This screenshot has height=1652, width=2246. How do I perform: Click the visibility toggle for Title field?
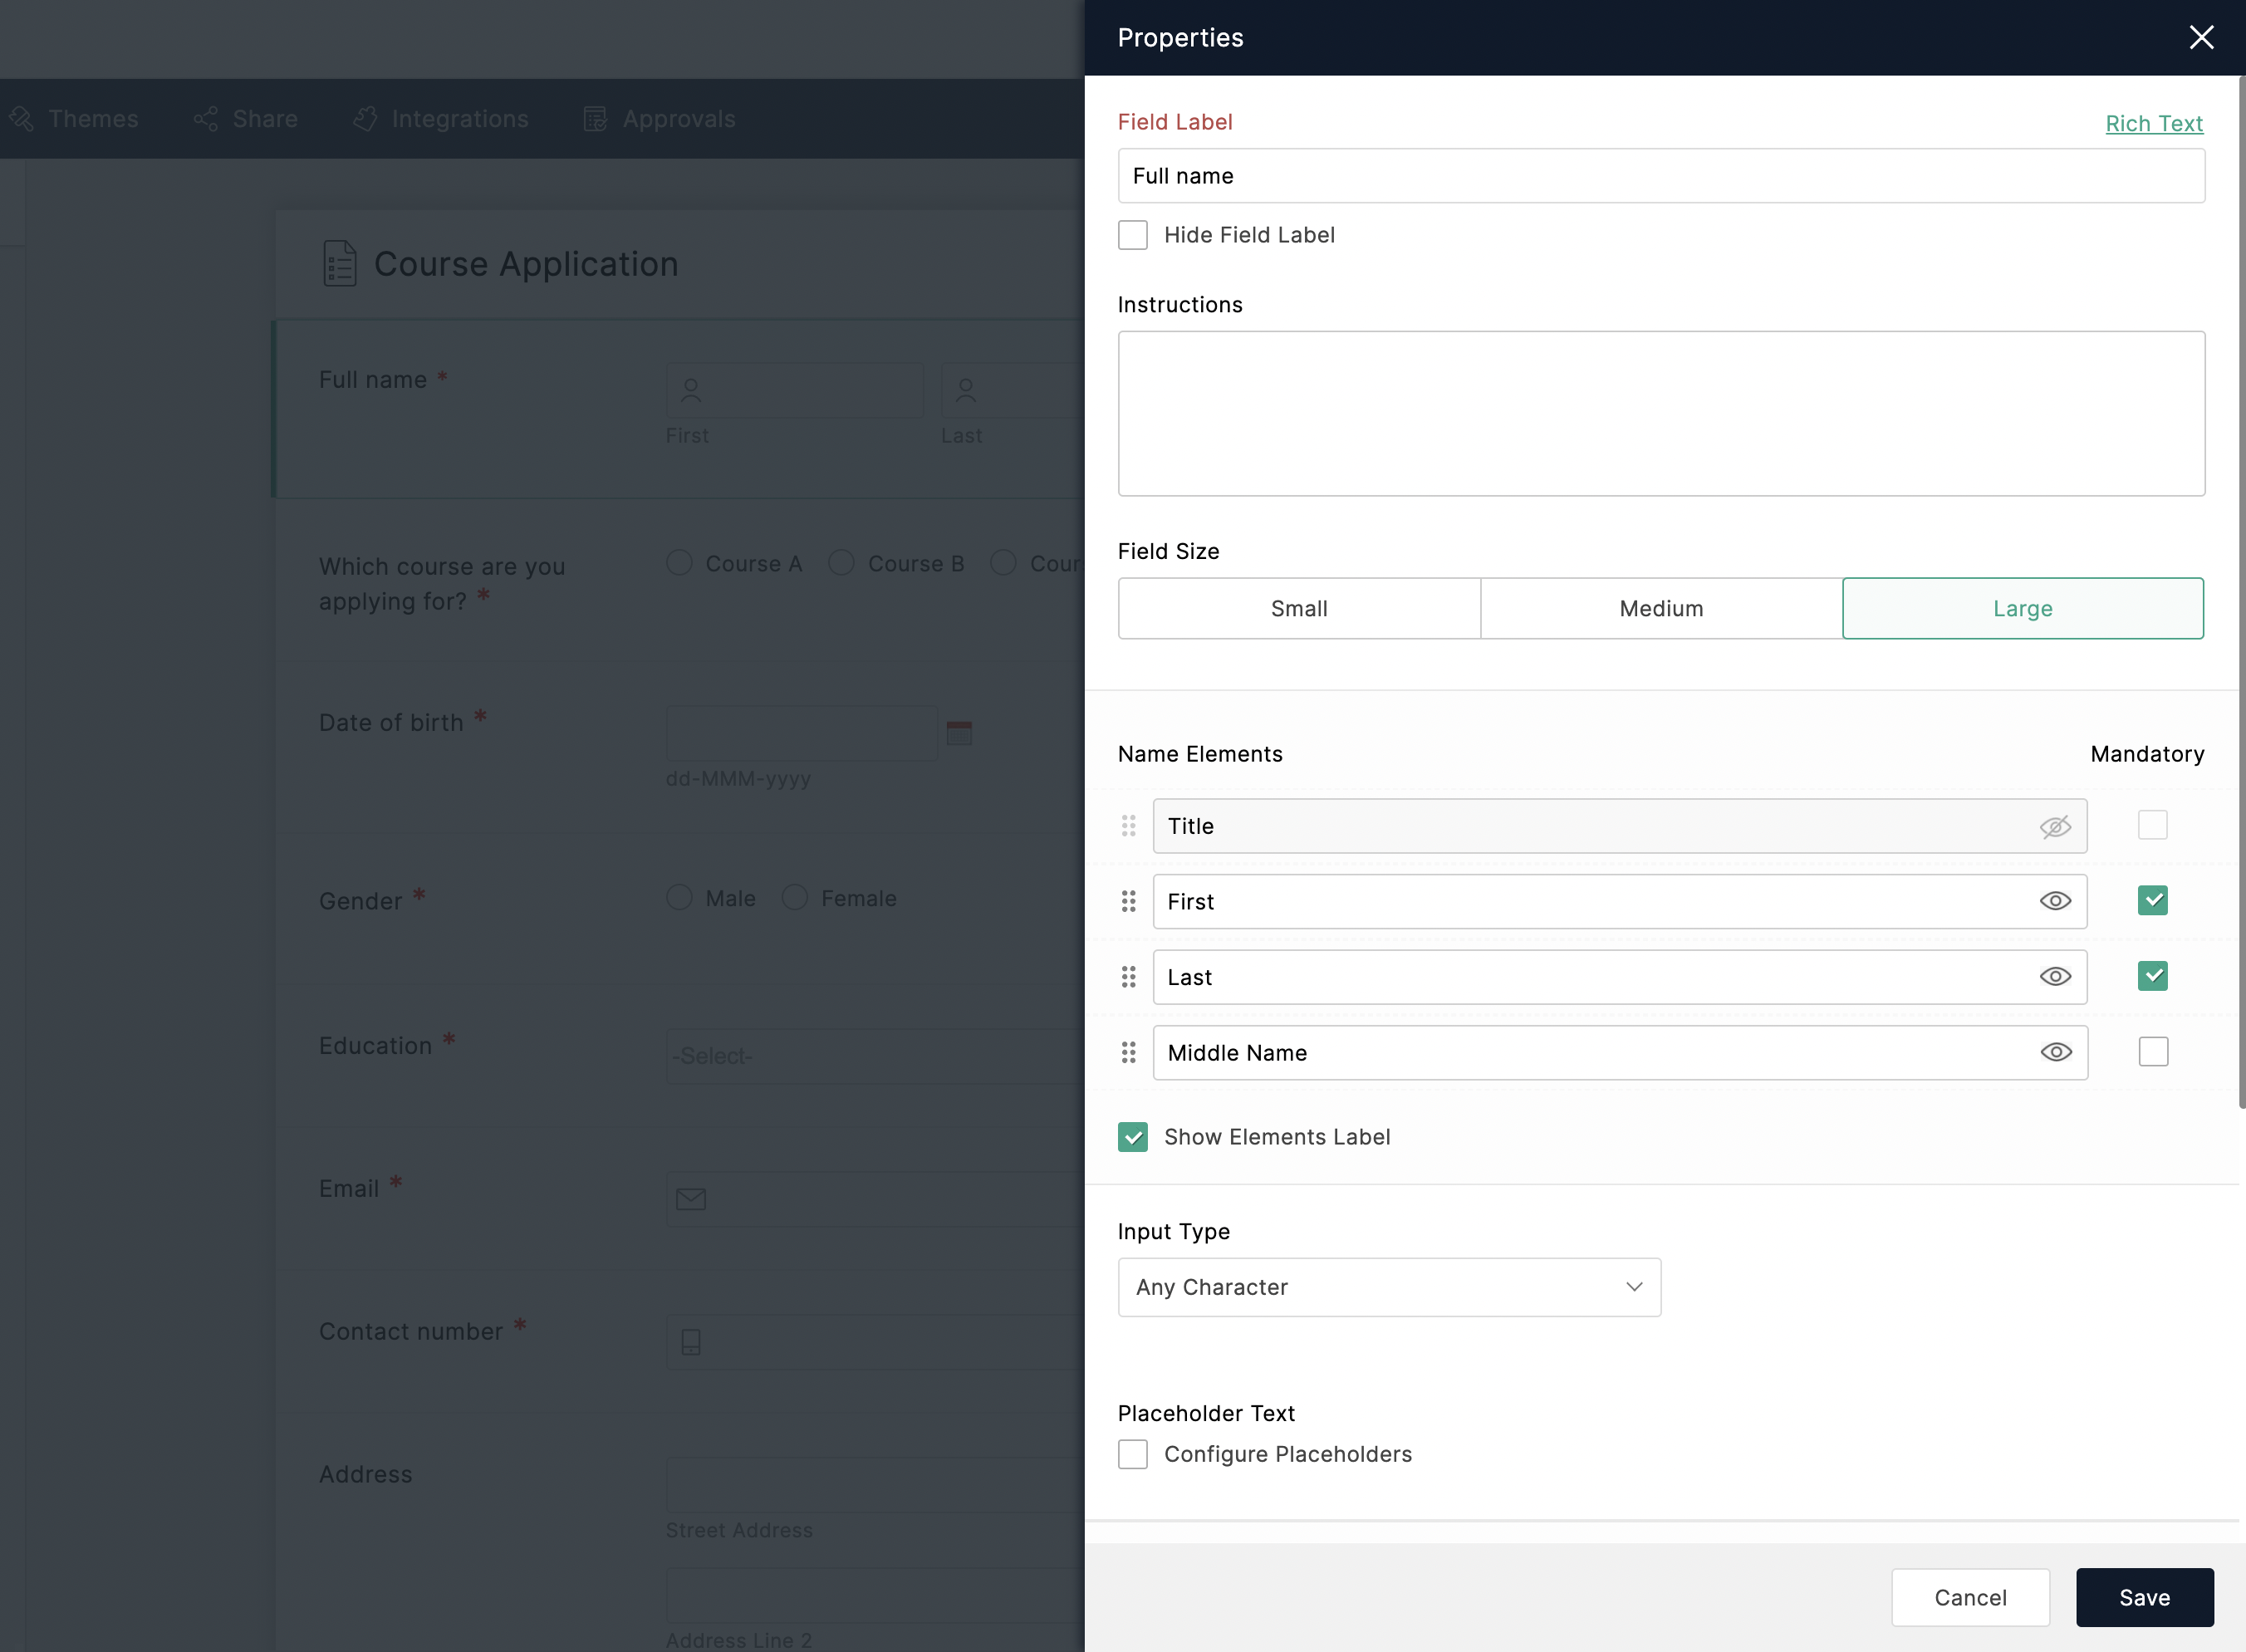(x=2054, y=825)
